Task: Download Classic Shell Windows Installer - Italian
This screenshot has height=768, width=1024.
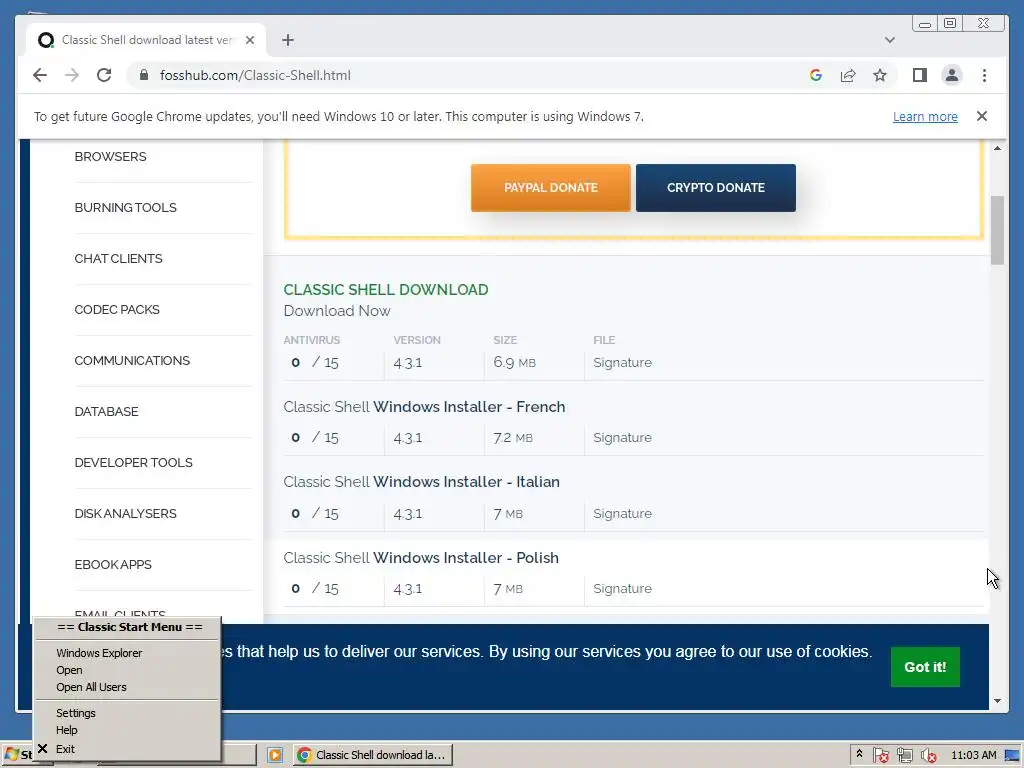Action: [421, 482]
